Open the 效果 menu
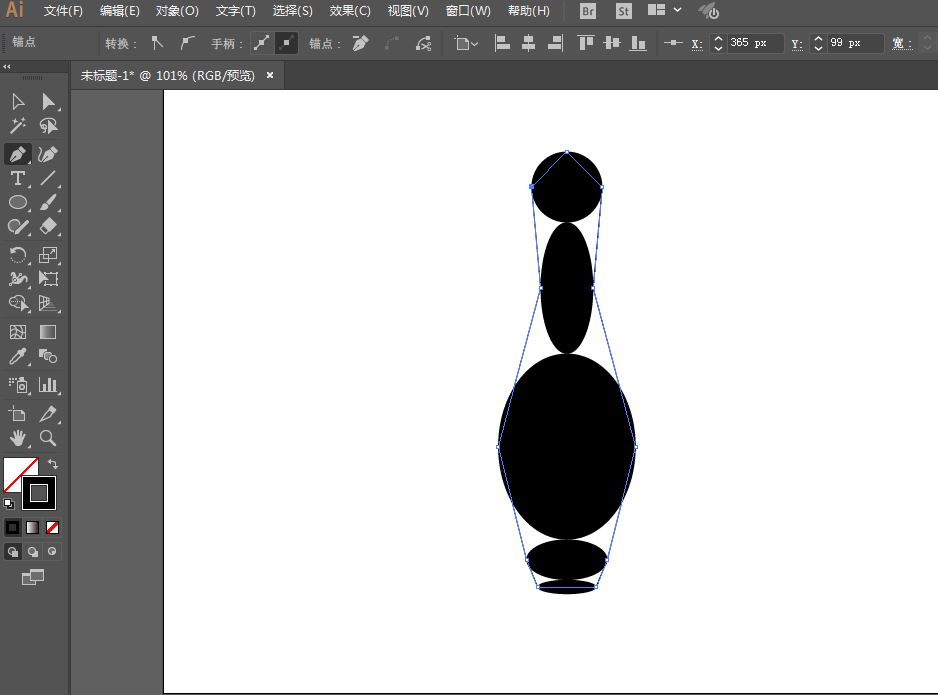 tap(348, 11)
